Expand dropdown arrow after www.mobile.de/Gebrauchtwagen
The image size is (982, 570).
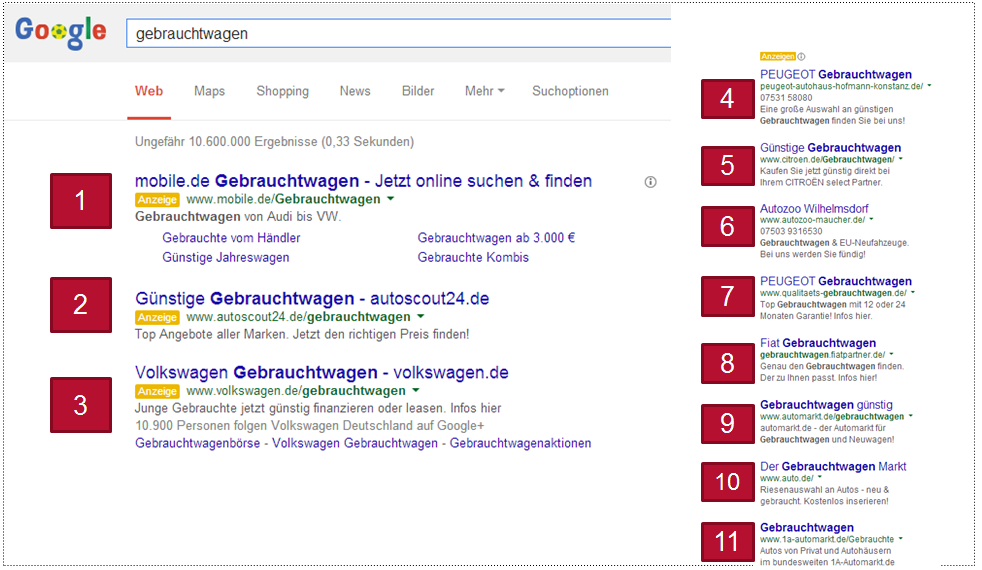point(390,199)
